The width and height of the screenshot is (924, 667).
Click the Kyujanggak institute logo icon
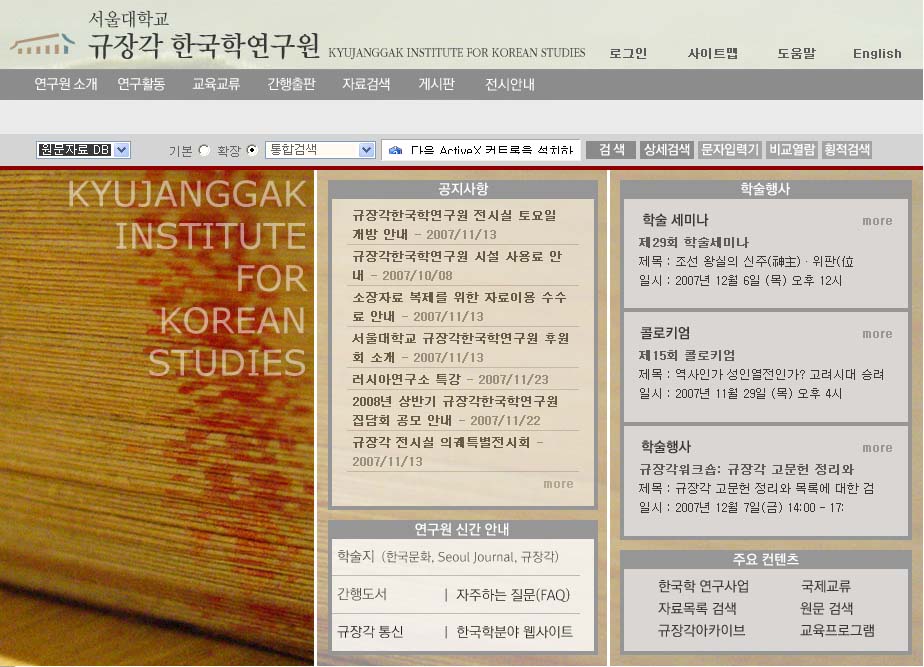coord(42,44)
